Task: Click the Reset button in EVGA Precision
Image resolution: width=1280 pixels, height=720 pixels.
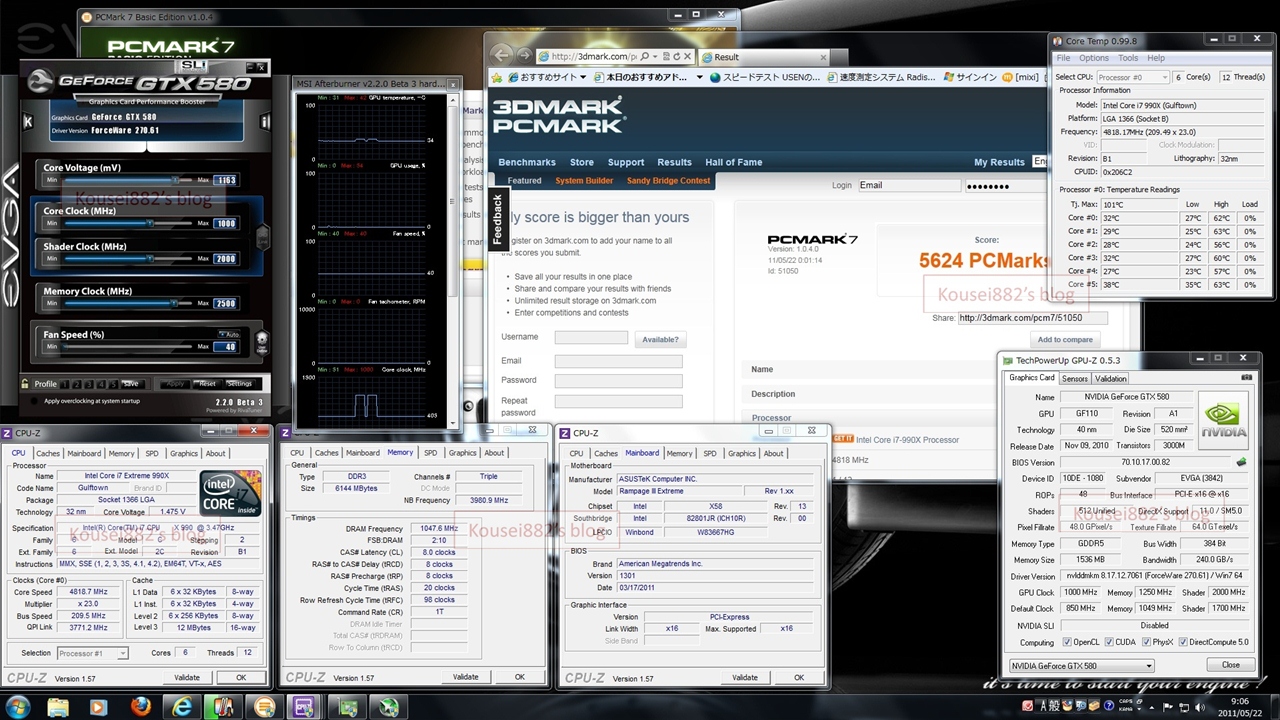Action: (x=207, y=384)
